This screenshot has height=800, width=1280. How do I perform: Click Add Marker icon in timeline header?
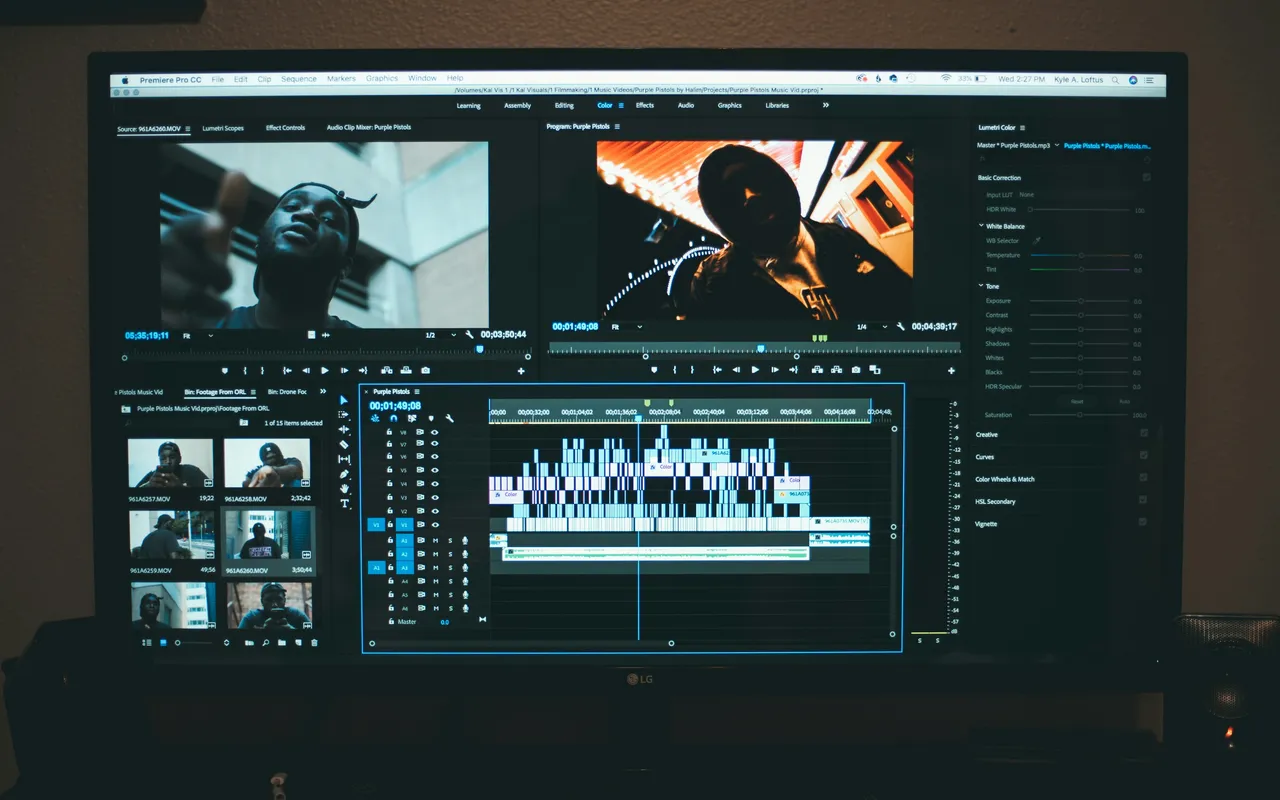click(x=431, y=418)
